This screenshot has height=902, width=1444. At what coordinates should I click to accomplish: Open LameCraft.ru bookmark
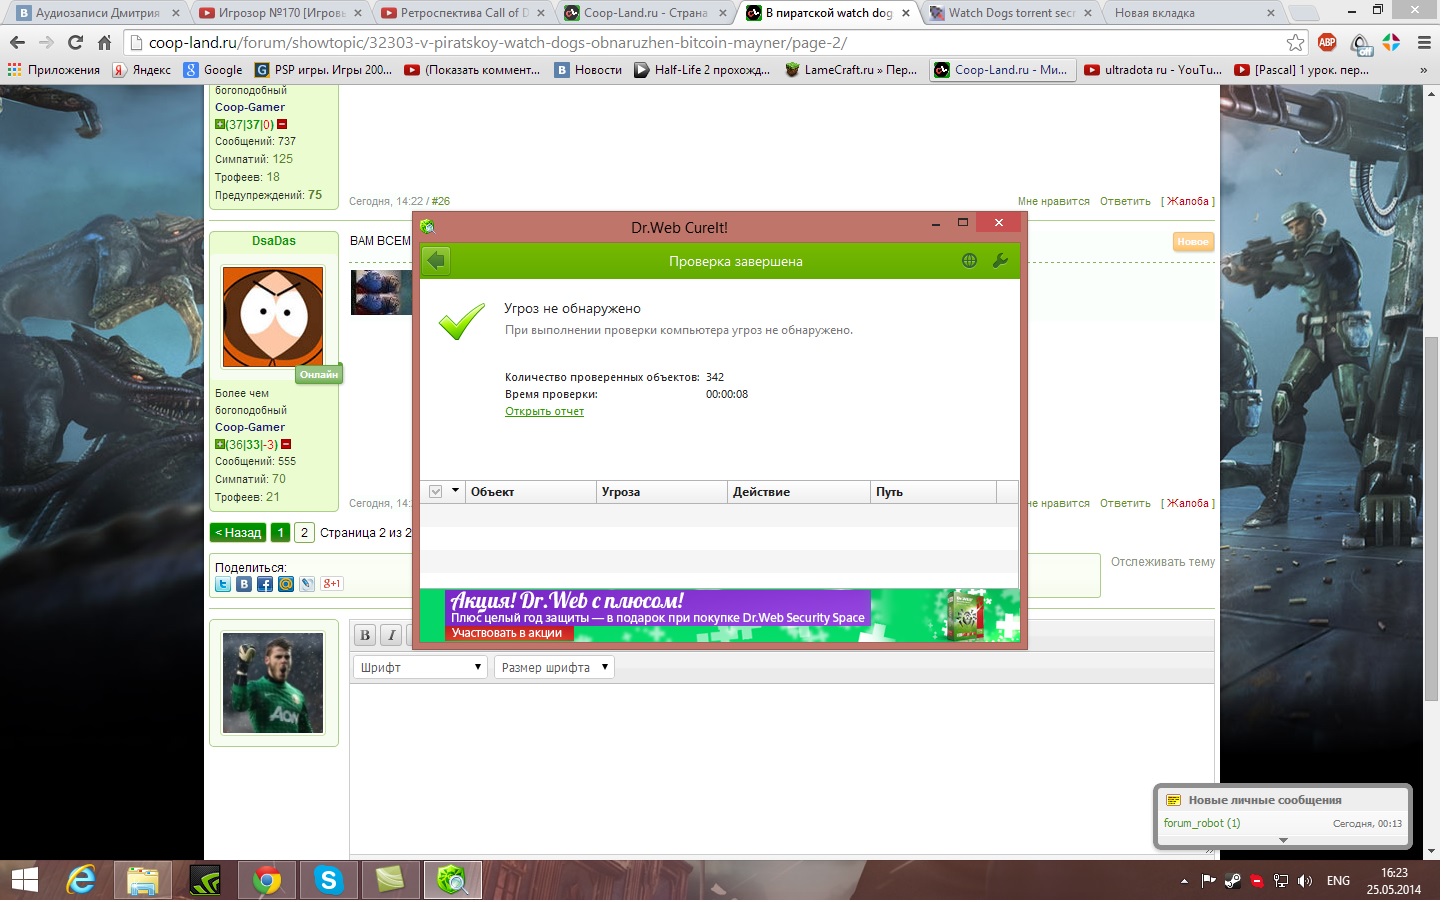pyautogui.click(x=851, y=70)
